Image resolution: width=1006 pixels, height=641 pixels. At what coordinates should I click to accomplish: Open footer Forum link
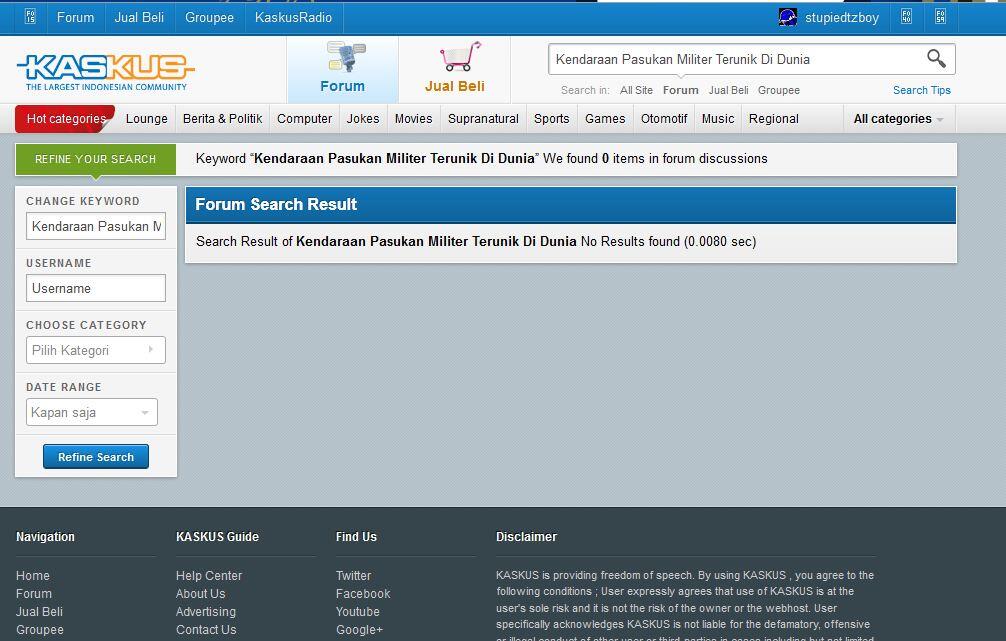click(x=34, y=594)
